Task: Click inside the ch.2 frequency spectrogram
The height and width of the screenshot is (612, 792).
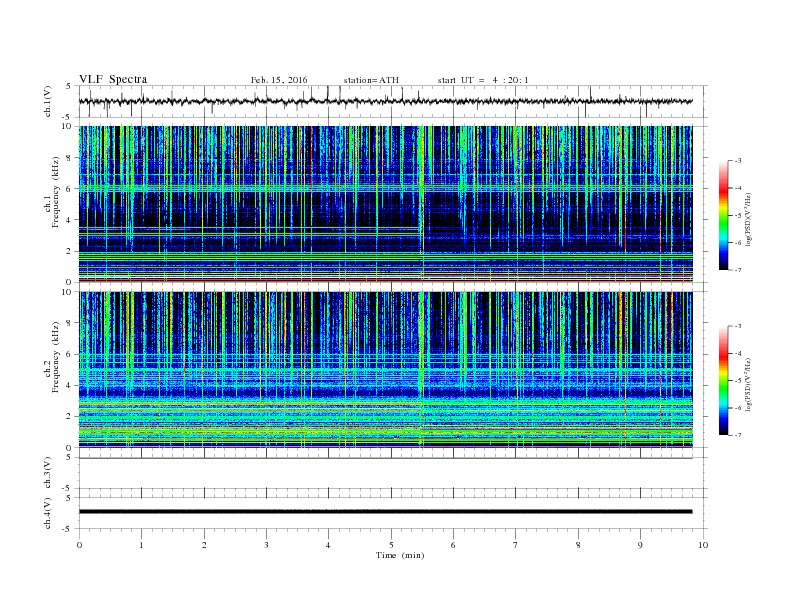Action: [x=385, y=370]
